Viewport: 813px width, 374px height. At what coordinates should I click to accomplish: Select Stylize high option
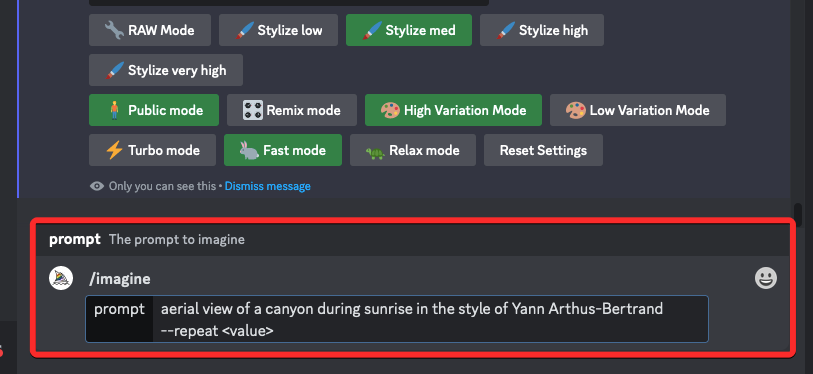click(x=542, y=30)
